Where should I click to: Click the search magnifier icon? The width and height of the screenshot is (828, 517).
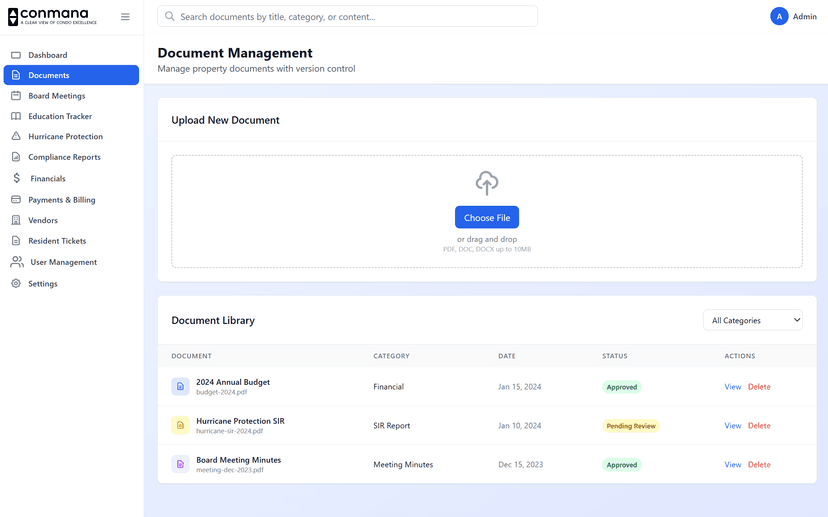click(x=170, y=17)
